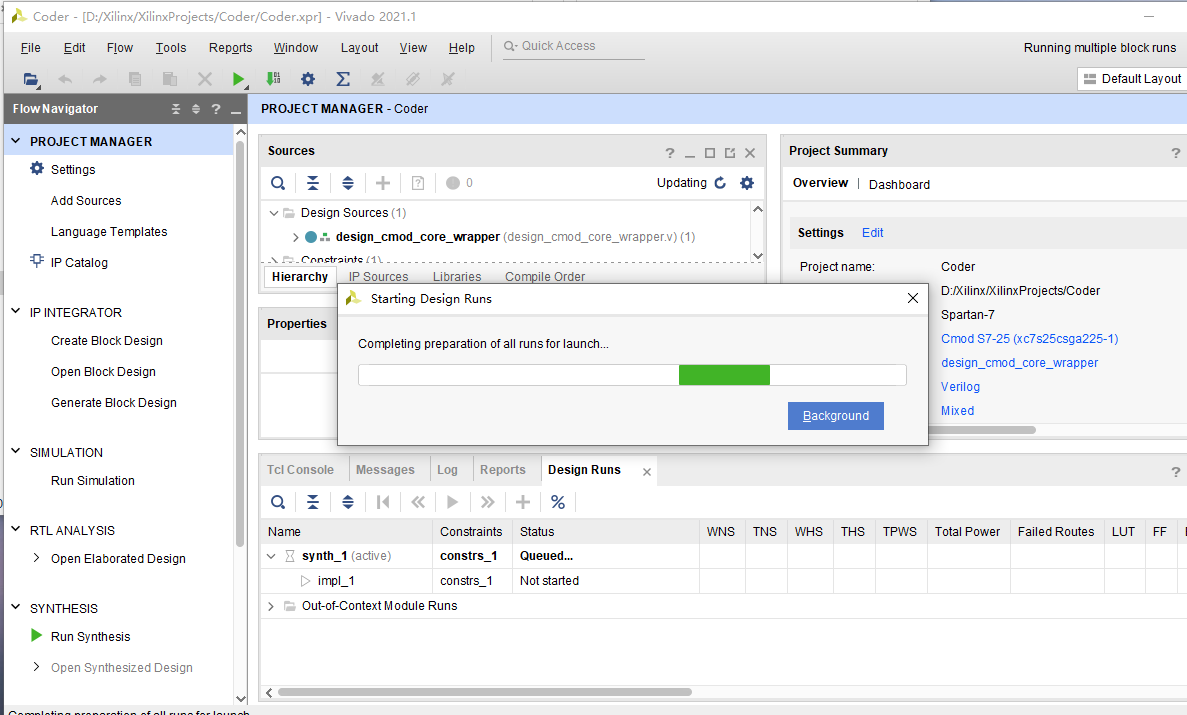Open the Default Layout dropdown
This screenshot has width=1187, height=715.
coord(1132,79)
